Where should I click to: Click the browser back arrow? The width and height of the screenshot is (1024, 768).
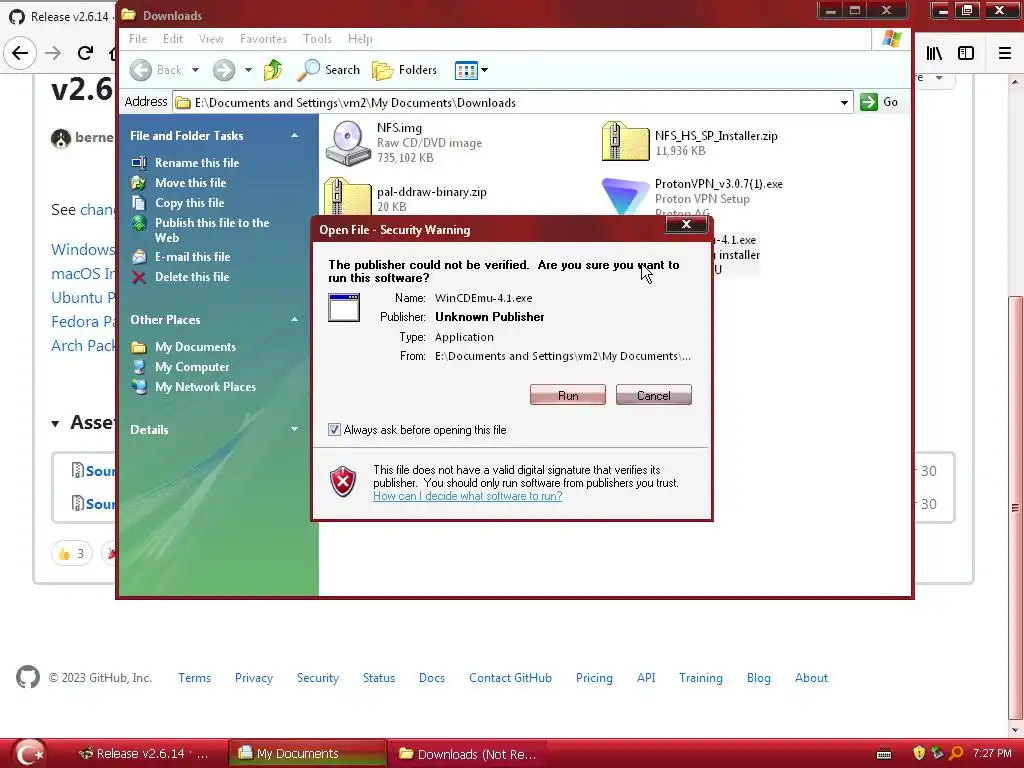[x=20, y=53]
